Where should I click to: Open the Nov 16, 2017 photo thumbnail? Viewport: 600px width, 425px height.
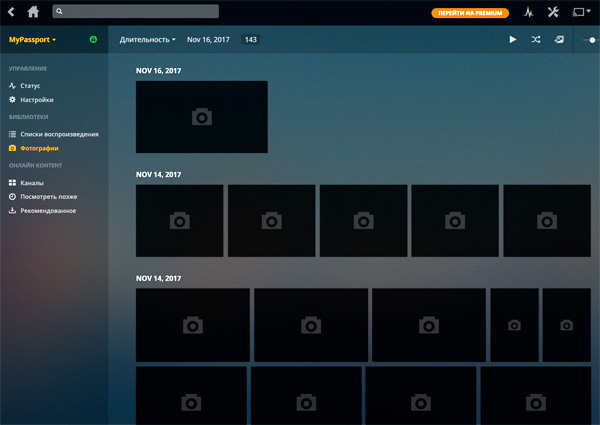(x=201, y=117)
